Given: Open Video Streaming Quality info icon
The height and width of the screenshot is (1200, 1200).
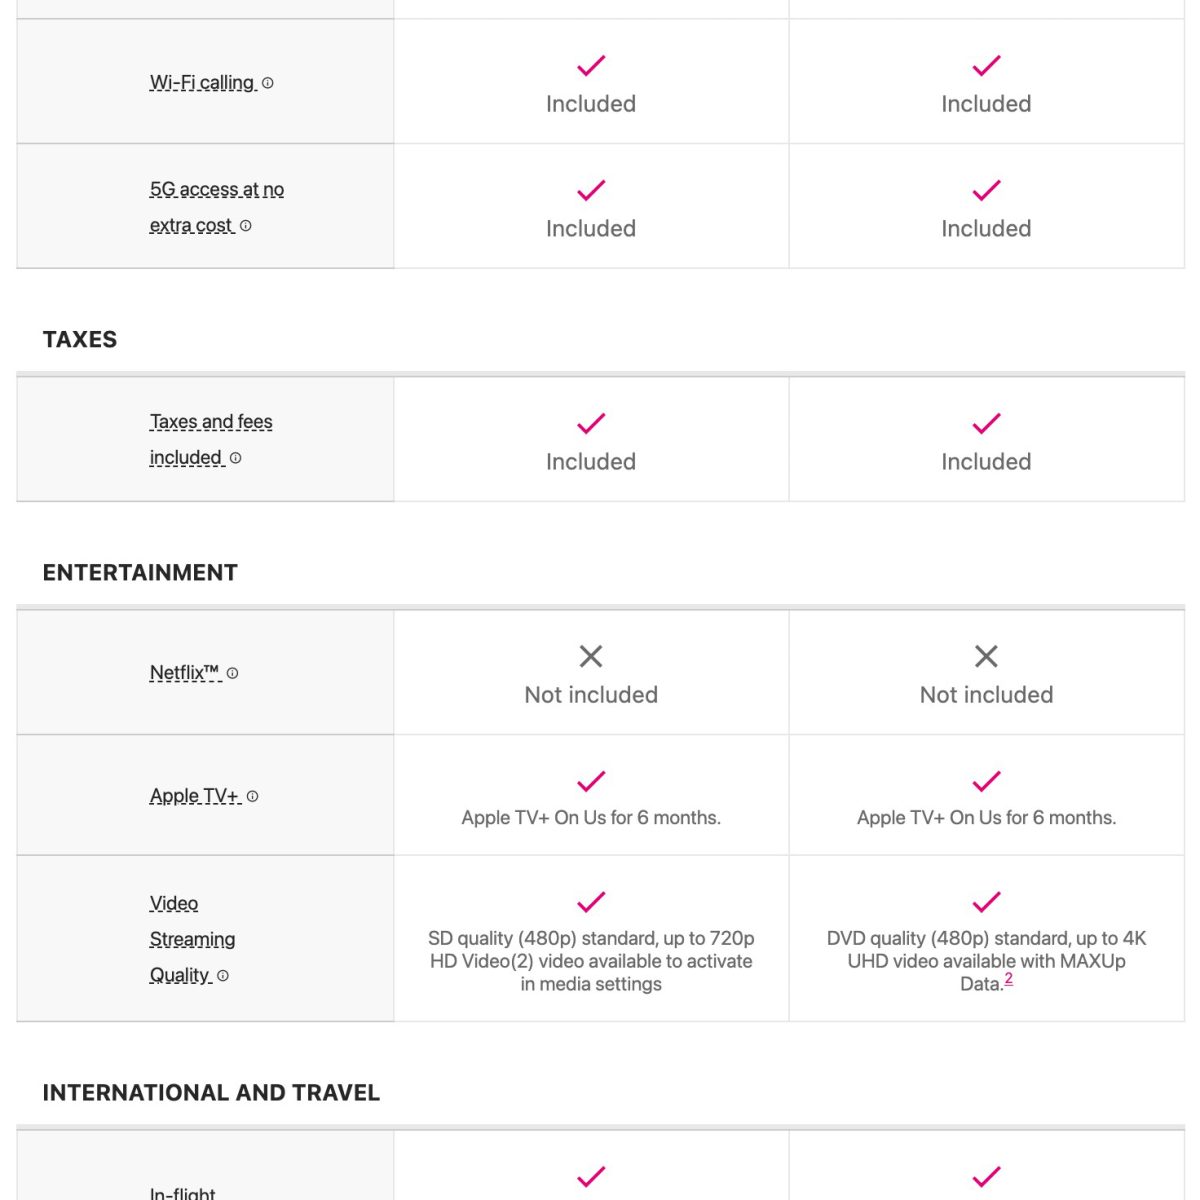Looking at the screenshot, I should point(223,976).
